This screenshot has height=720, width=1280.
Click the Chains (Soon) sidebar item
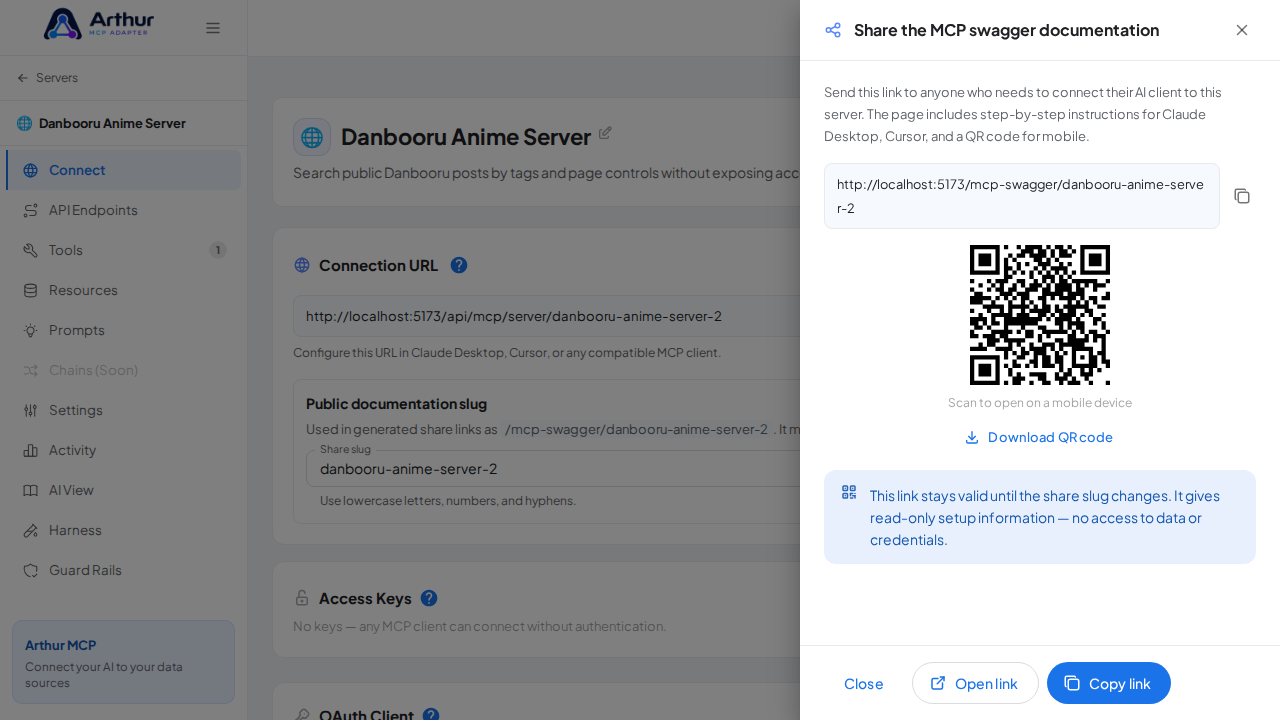point(124,370)
